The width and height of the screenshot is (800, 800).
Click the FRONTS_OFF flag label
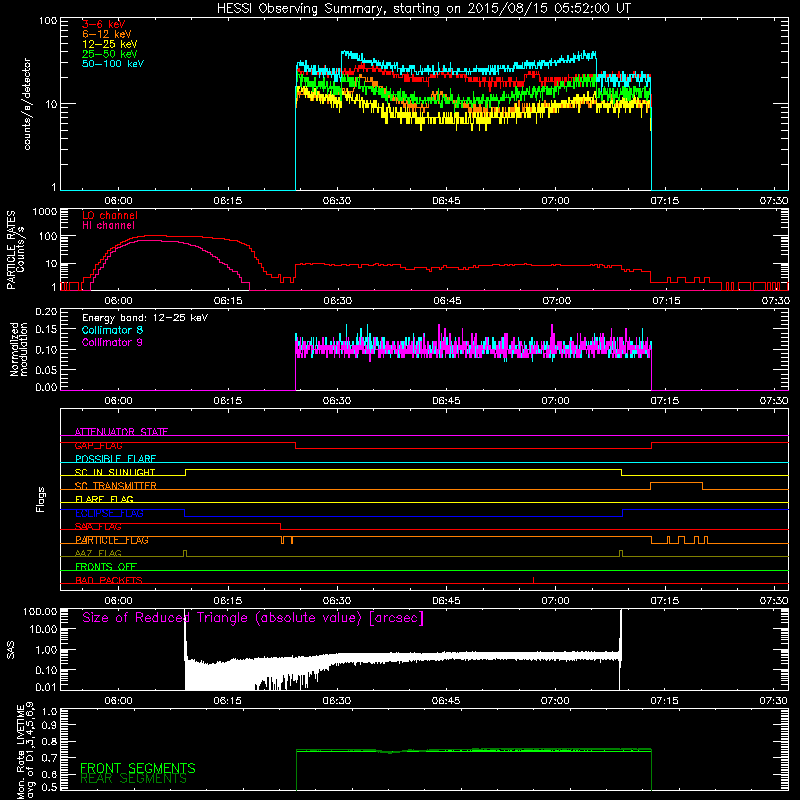(106, 567)
